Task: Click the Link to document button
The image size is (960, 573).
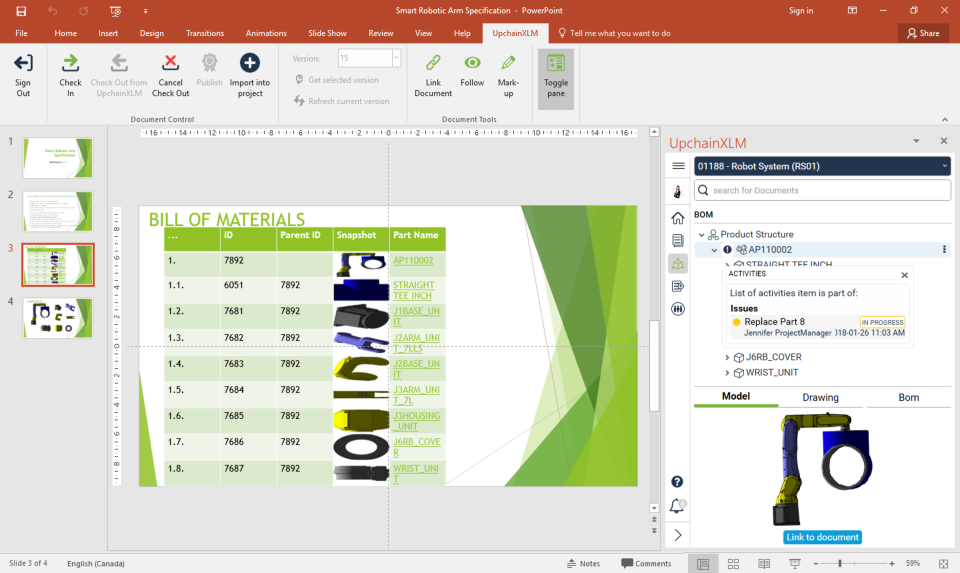Action: (x=822, y=537)
